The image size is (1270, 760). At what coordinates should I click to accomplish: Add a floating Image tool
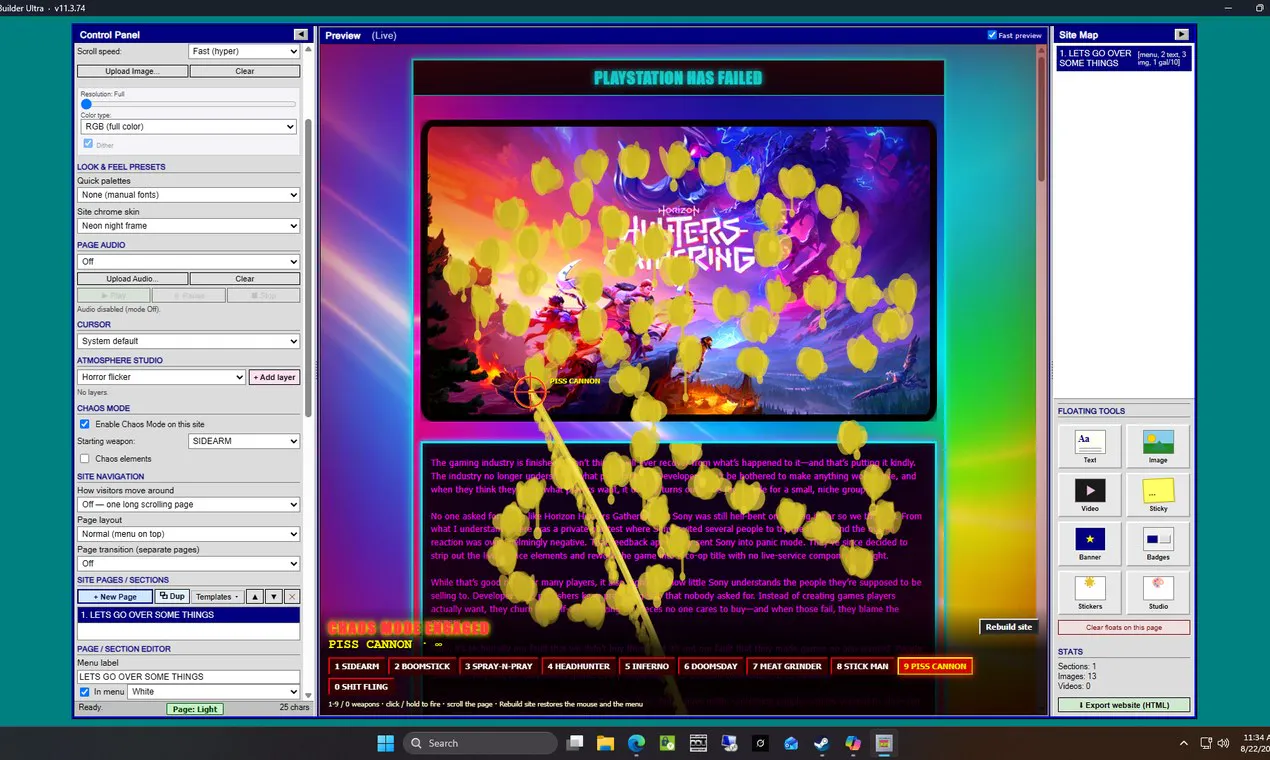1158,445
